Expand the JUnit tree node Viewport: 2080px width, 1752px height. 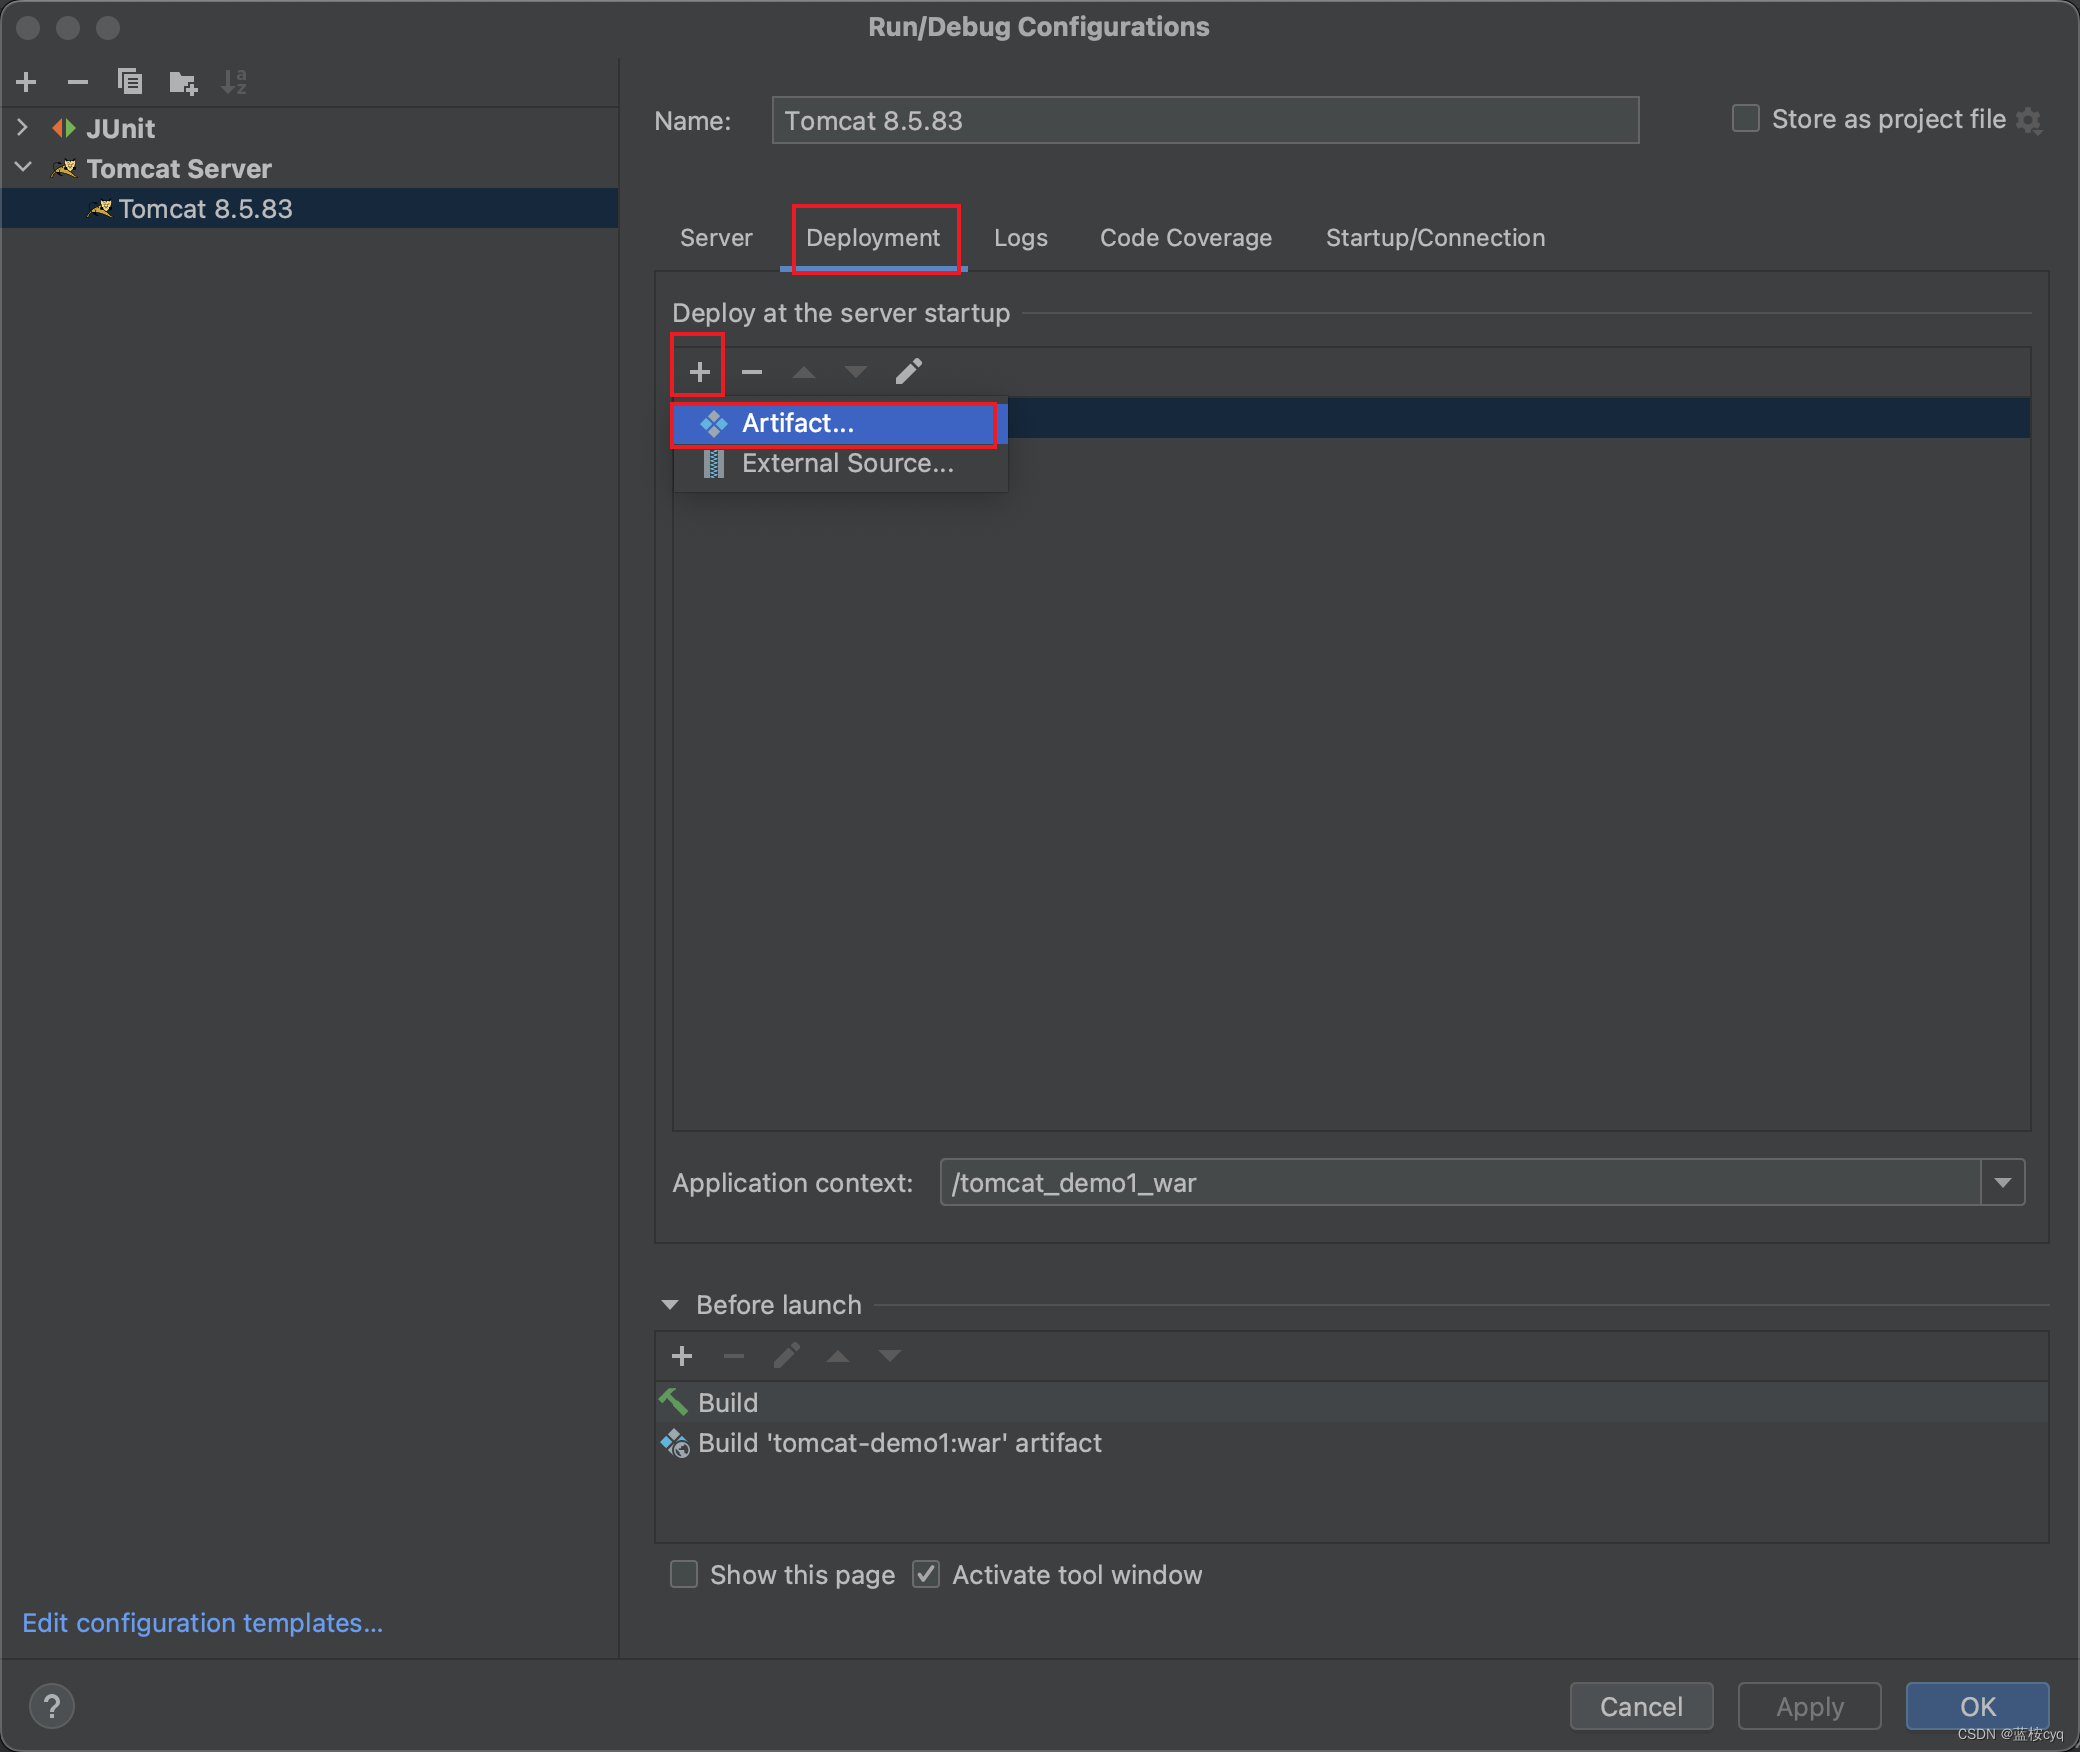[x=23, y=128]
